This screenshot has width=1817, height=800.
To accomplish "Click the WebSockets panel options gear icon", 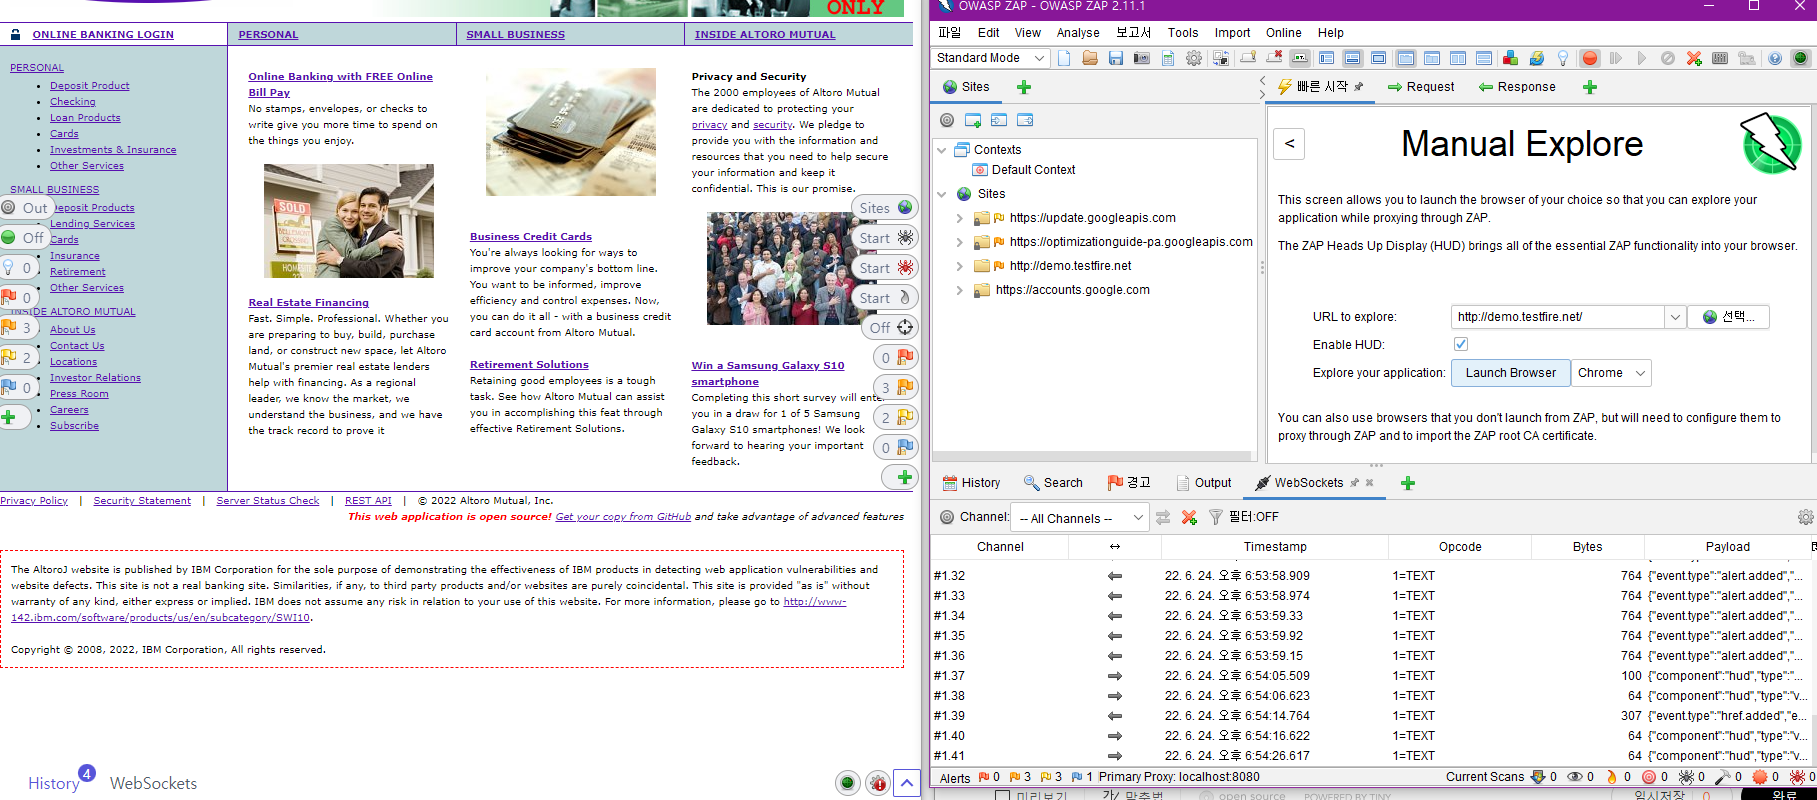I will tap(1805, 517).
